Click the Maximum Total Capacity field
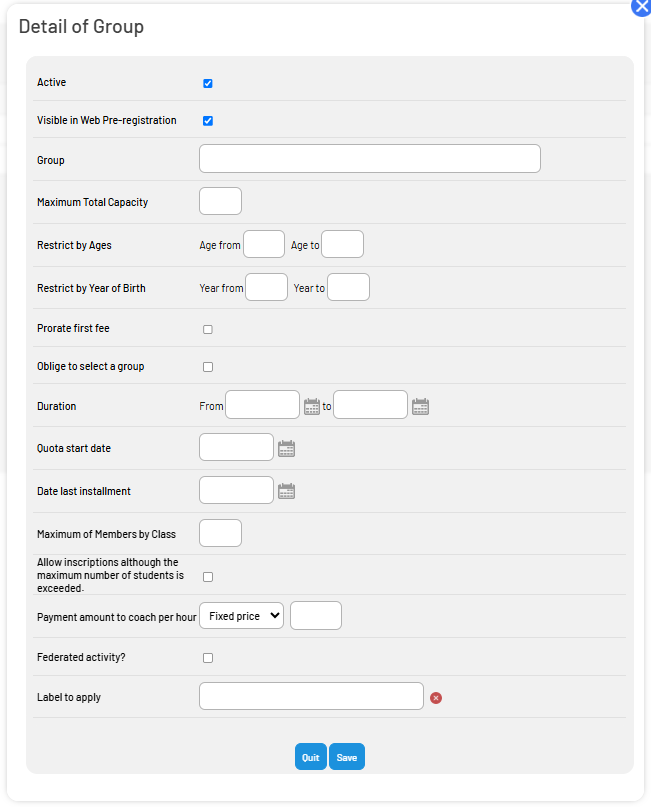Viewport: 651px width, 807px height. (220, 201)
